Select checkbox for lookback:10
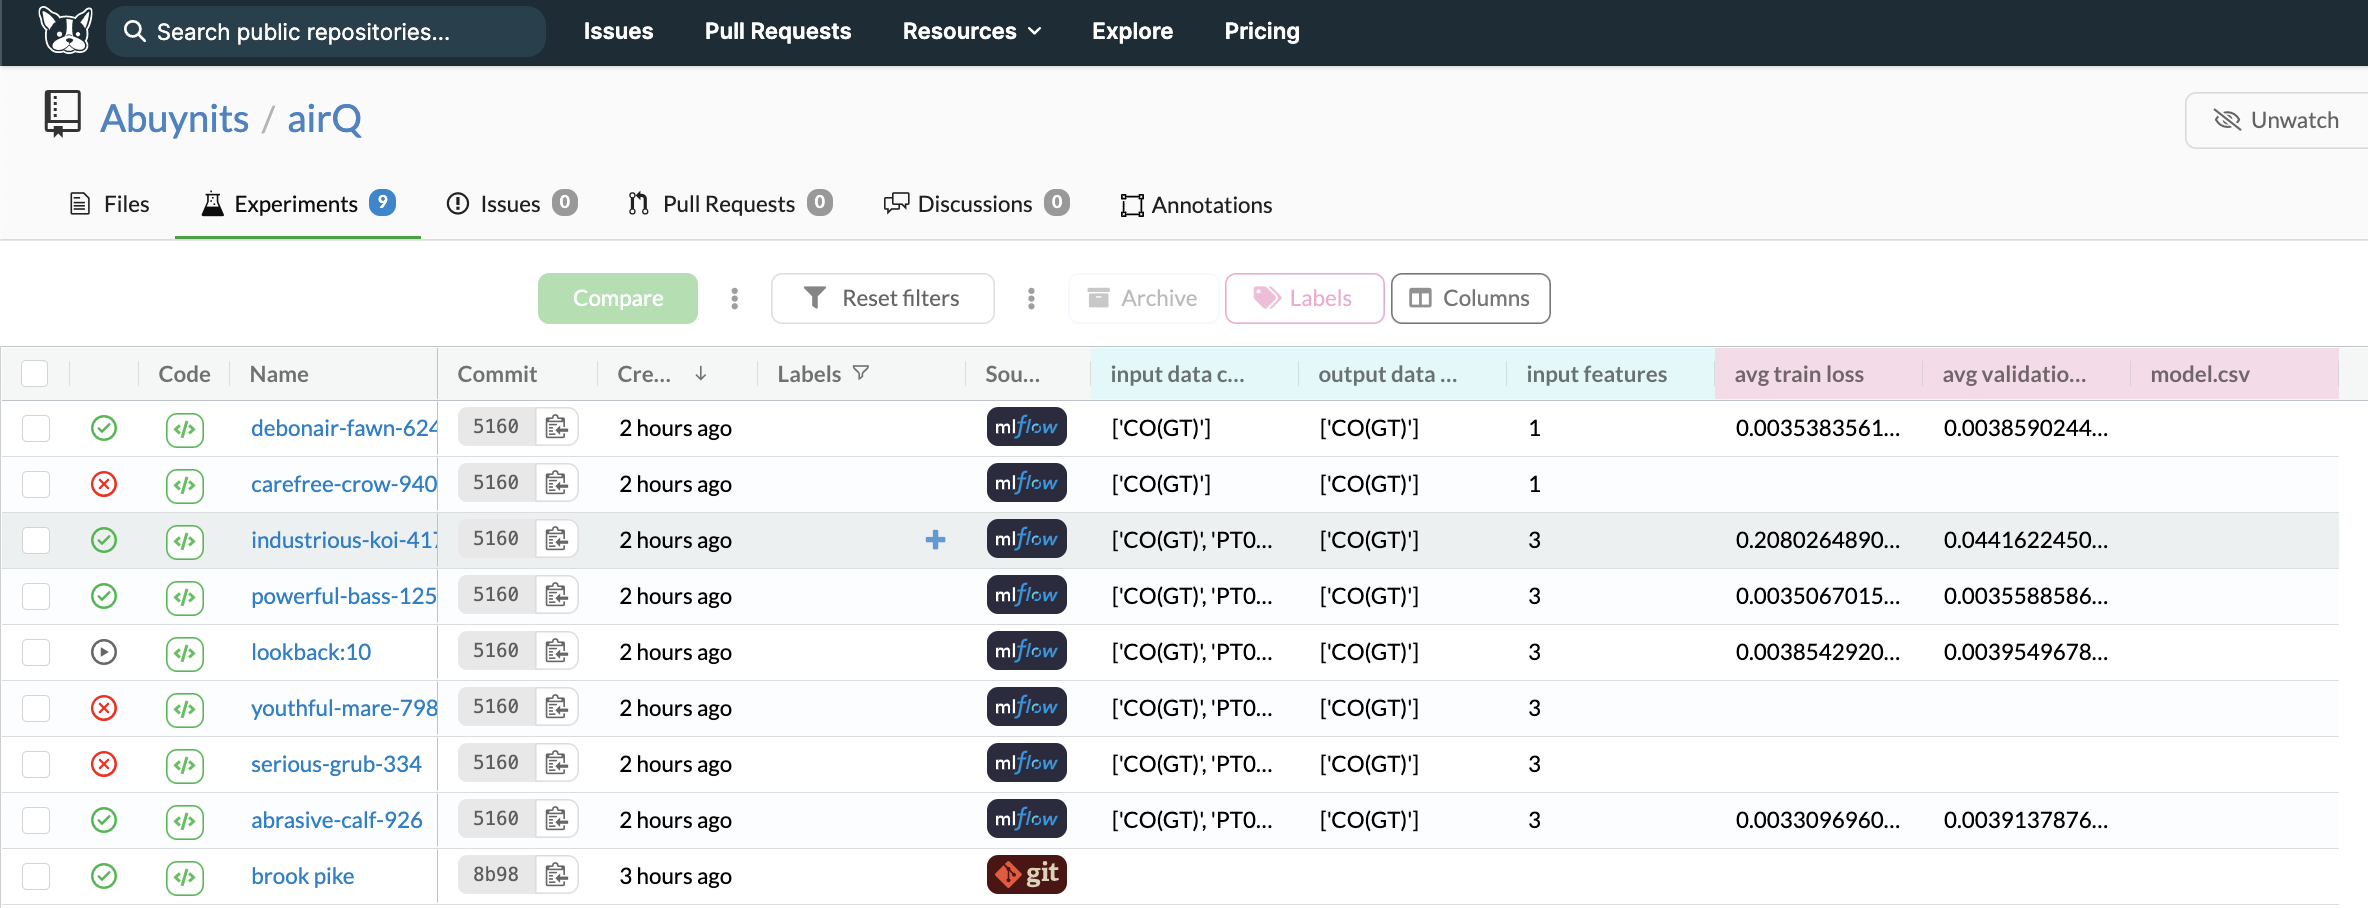The height and width of the screenshot is (908, 2368). click(36, 652)
